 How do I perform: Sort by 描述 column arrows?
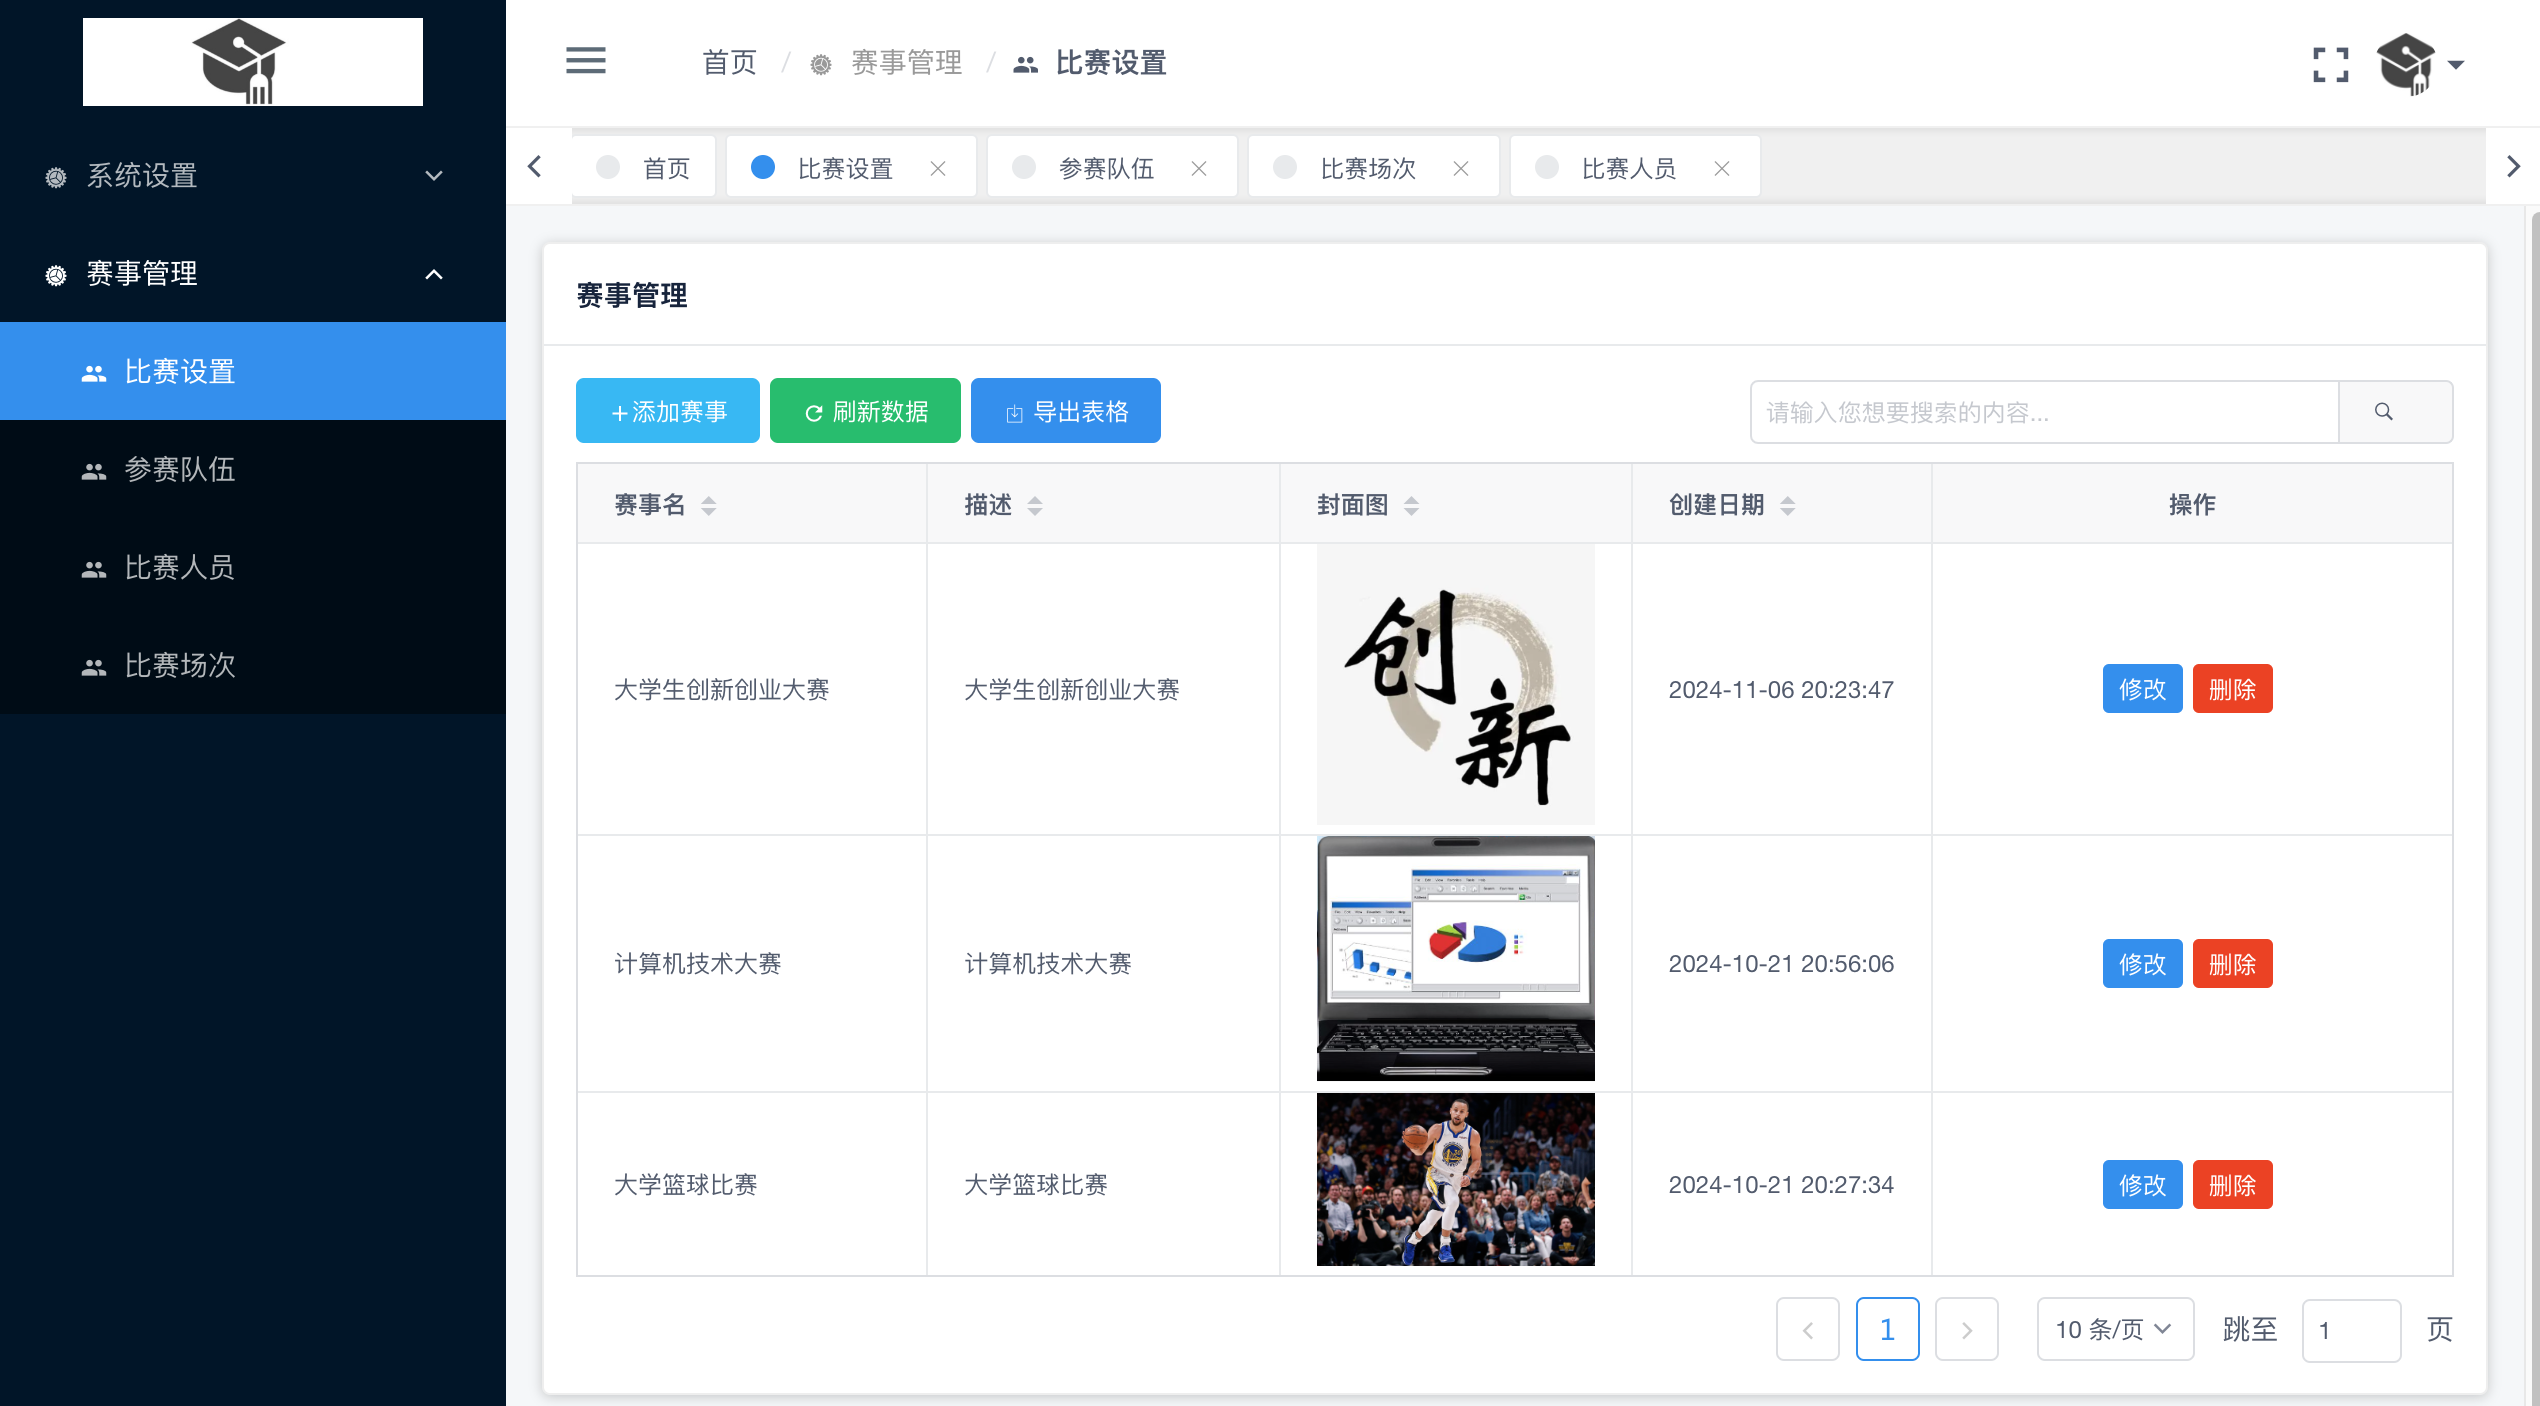(x=1035, y=505)
